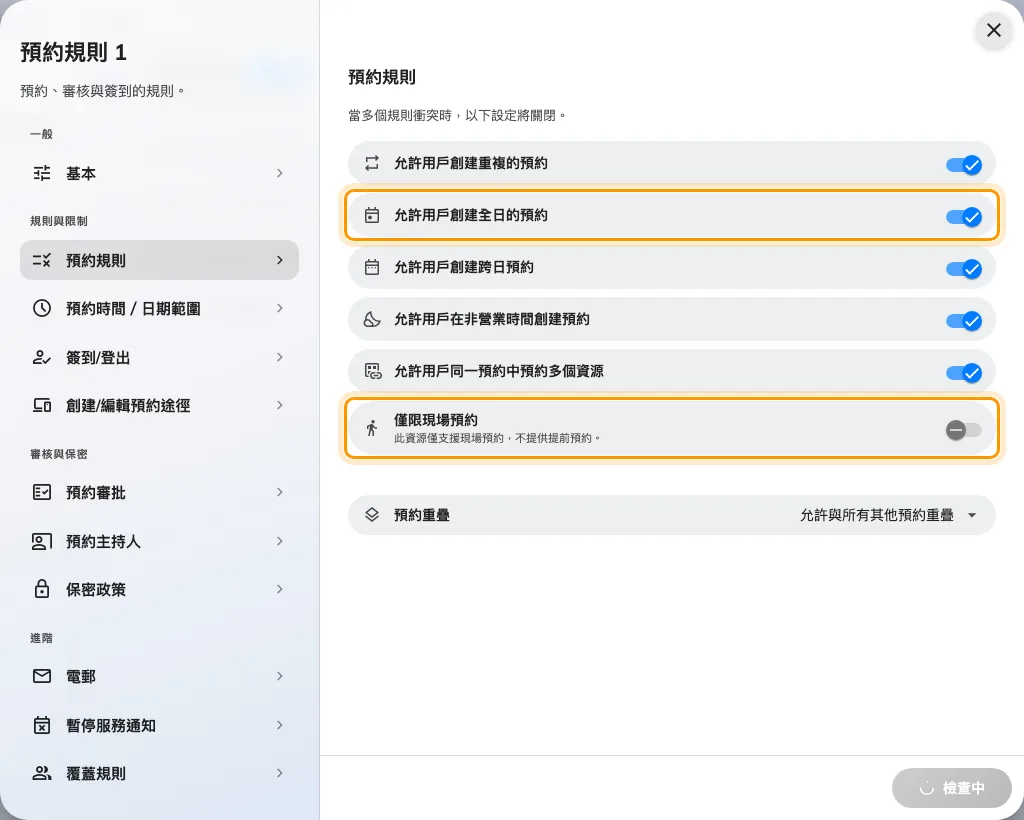The width and height of the screenshot is (1024, 820).
Task: Click the repeat icon for 允許用戶創建重複的預約
Action: click(x=372, y=163)
